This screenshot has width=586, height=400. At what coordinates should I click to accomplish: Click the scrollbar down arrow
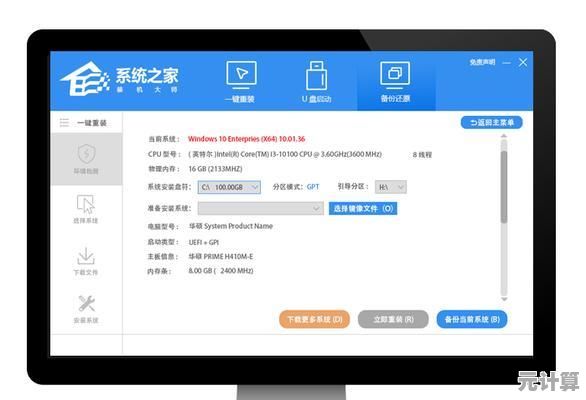504,299
